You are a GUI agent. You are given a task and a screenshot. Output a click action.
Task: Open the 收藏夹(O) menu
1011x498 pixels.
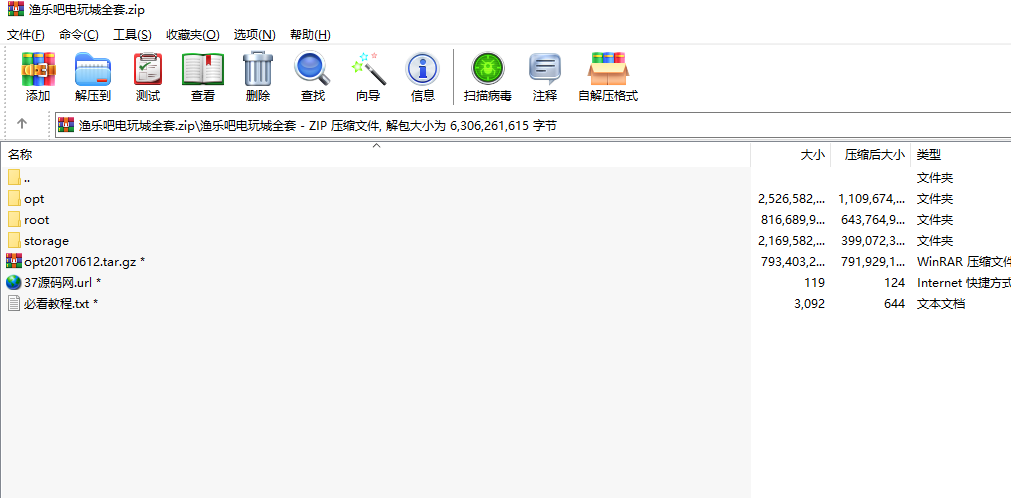click(x=193, y=35)
